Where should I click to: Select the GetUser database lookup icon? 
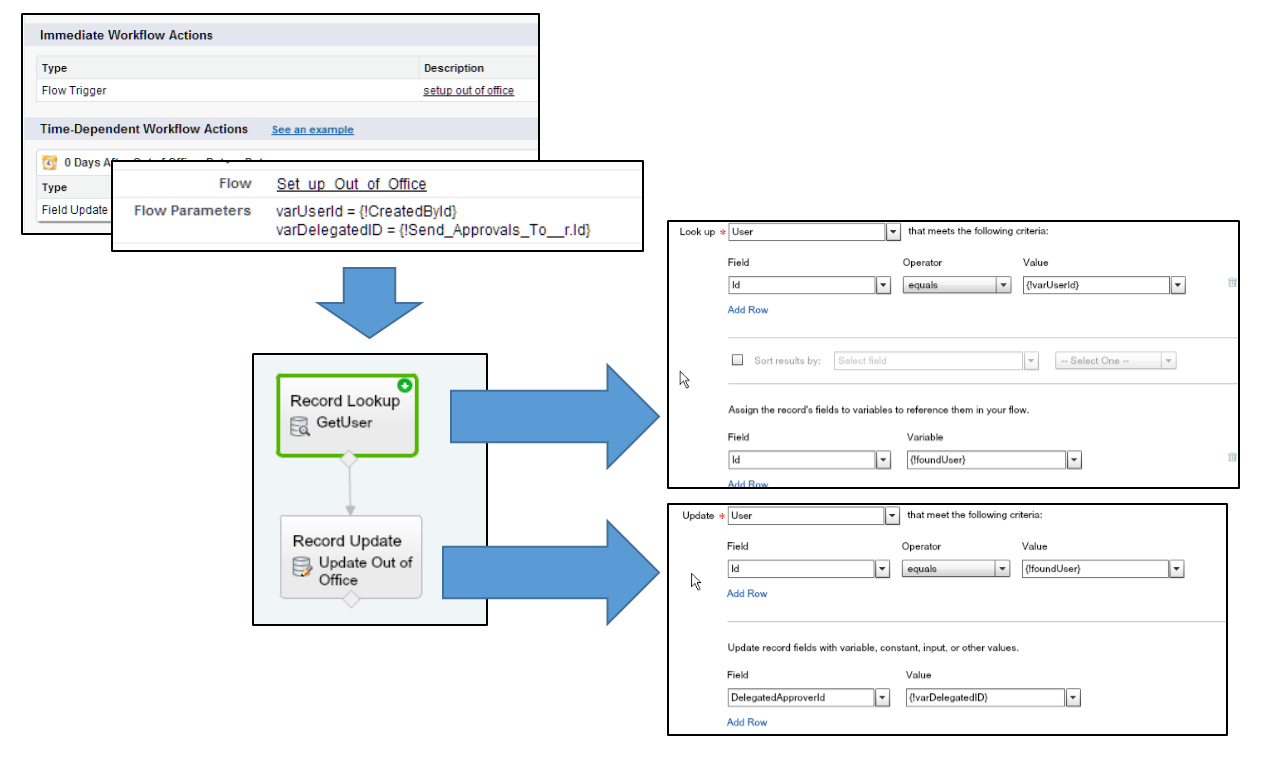(300, 427)
